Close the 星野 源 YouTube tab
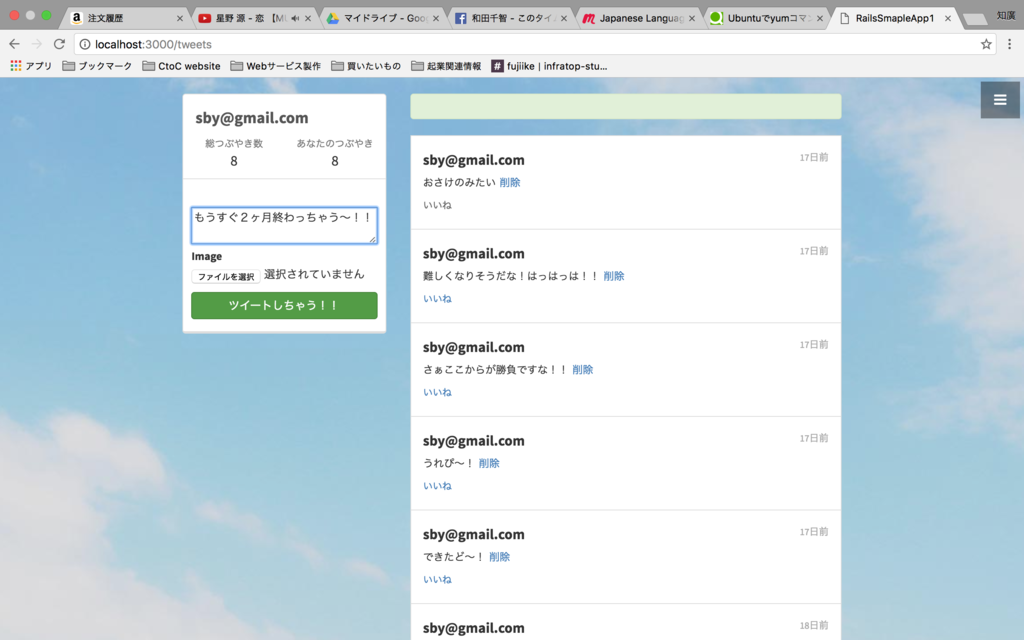 (308, 18)
